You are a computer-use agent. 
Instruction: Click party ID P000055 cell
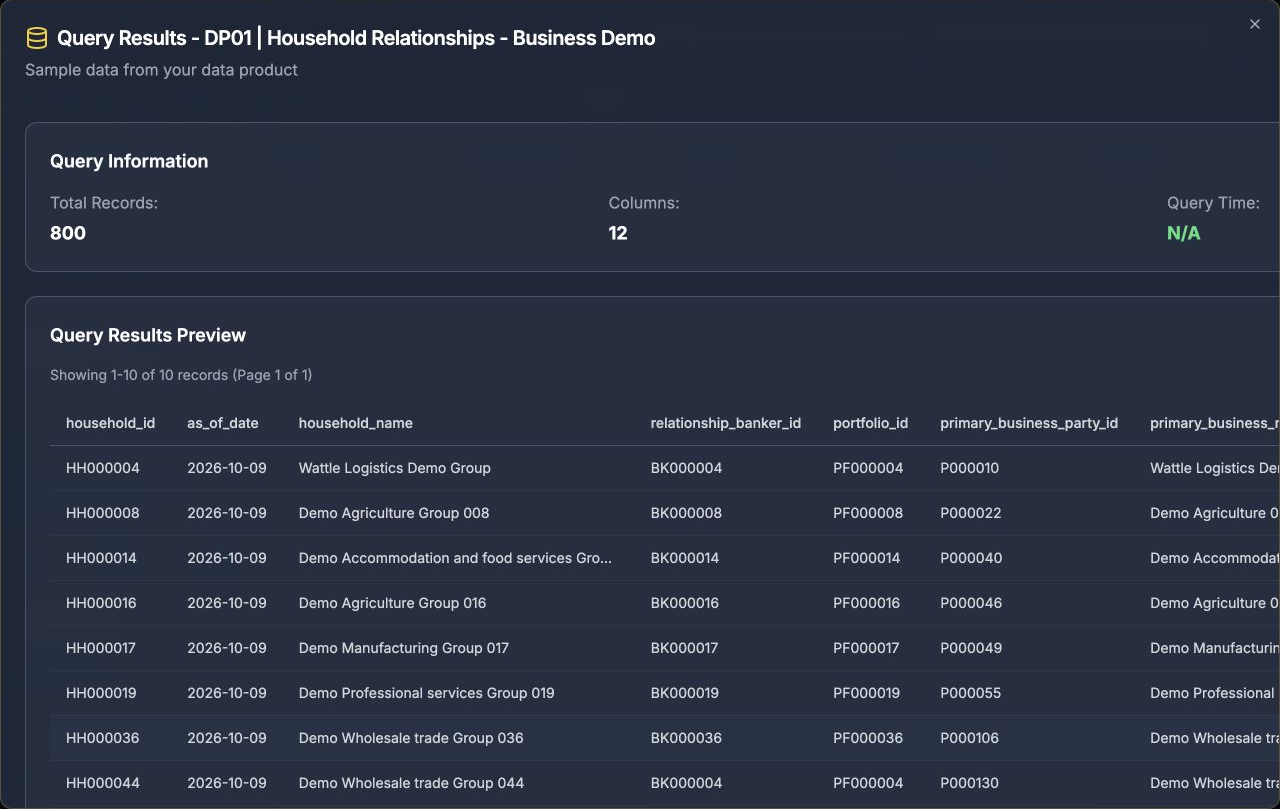click(x=971, y=693)
